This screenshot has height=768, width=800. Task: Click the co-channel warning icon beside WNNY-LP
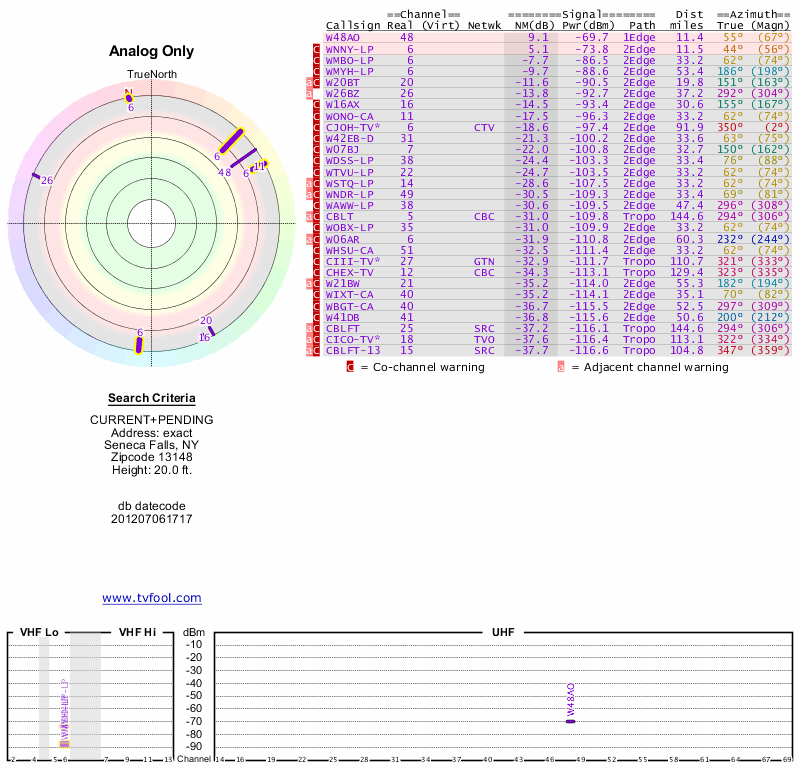point(317,48)
